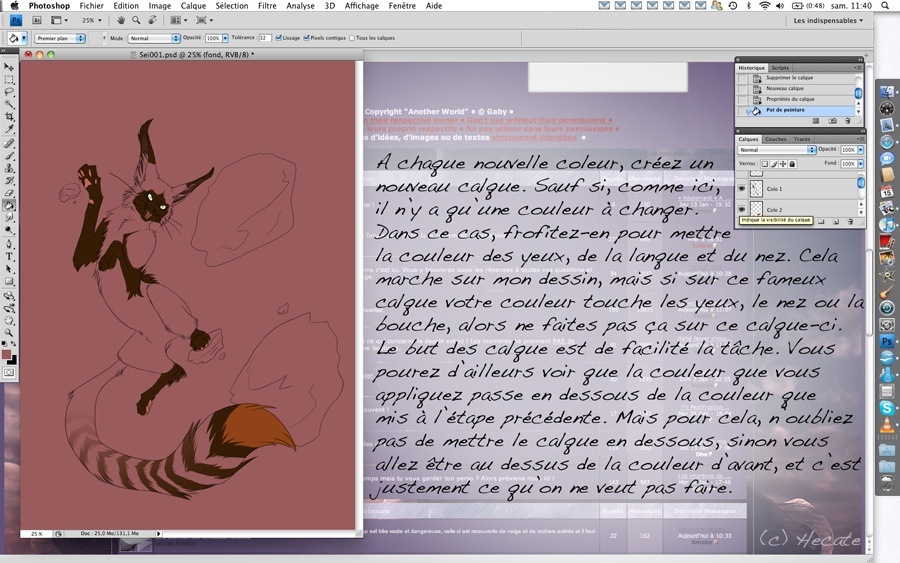Click the foreground color swatch
Image resolution: width=900 pixels, height=563 pixels.
click(6, 355)
